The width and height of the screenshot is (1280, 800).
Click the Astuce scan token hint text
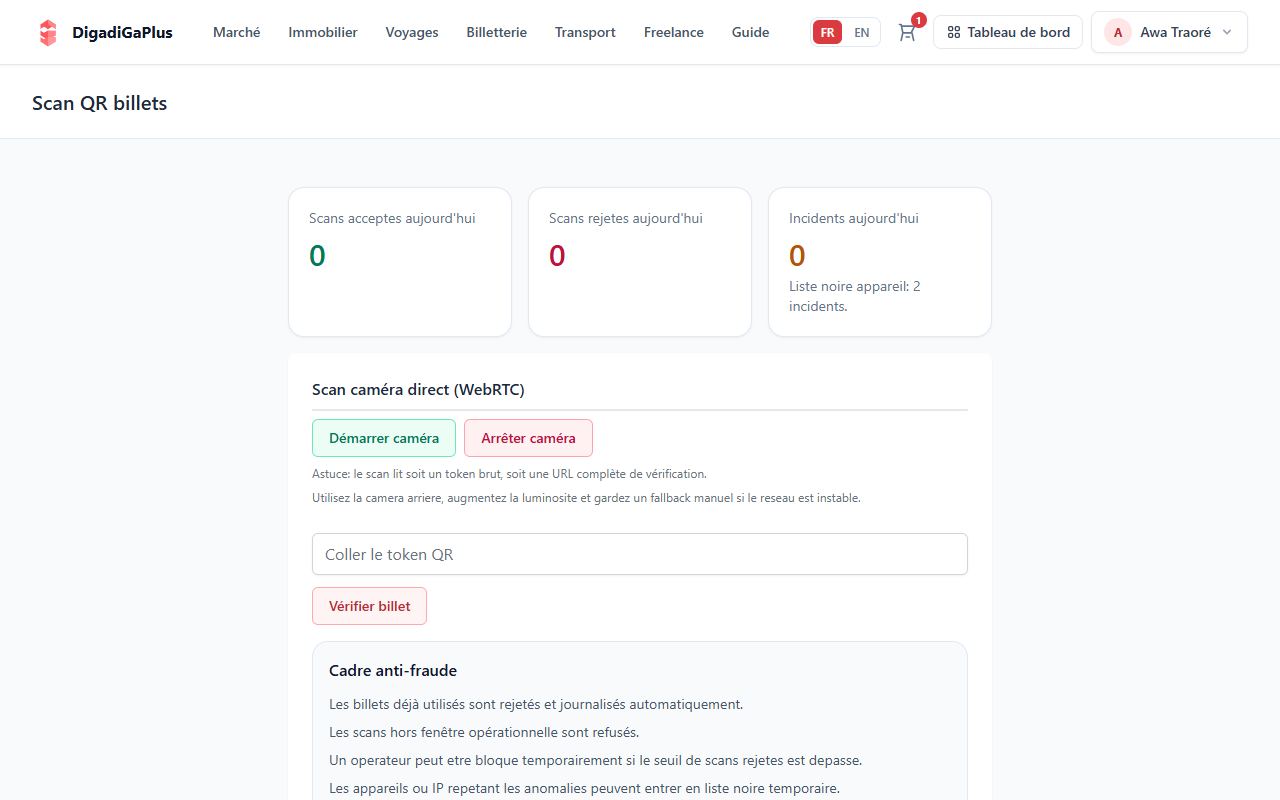point(509,474)
